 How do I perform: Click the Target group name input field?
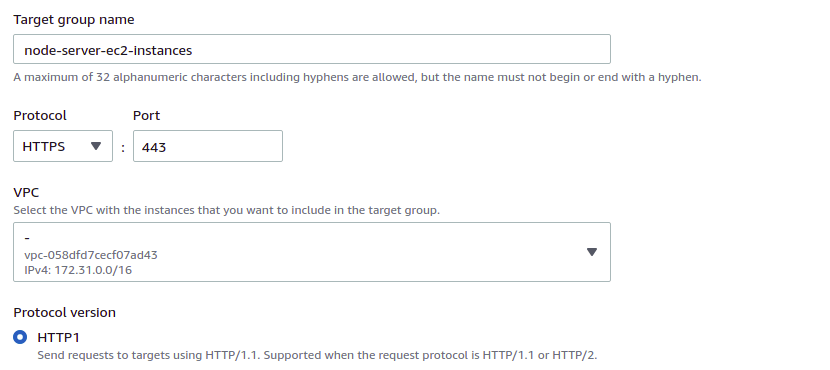click(312, 49)
